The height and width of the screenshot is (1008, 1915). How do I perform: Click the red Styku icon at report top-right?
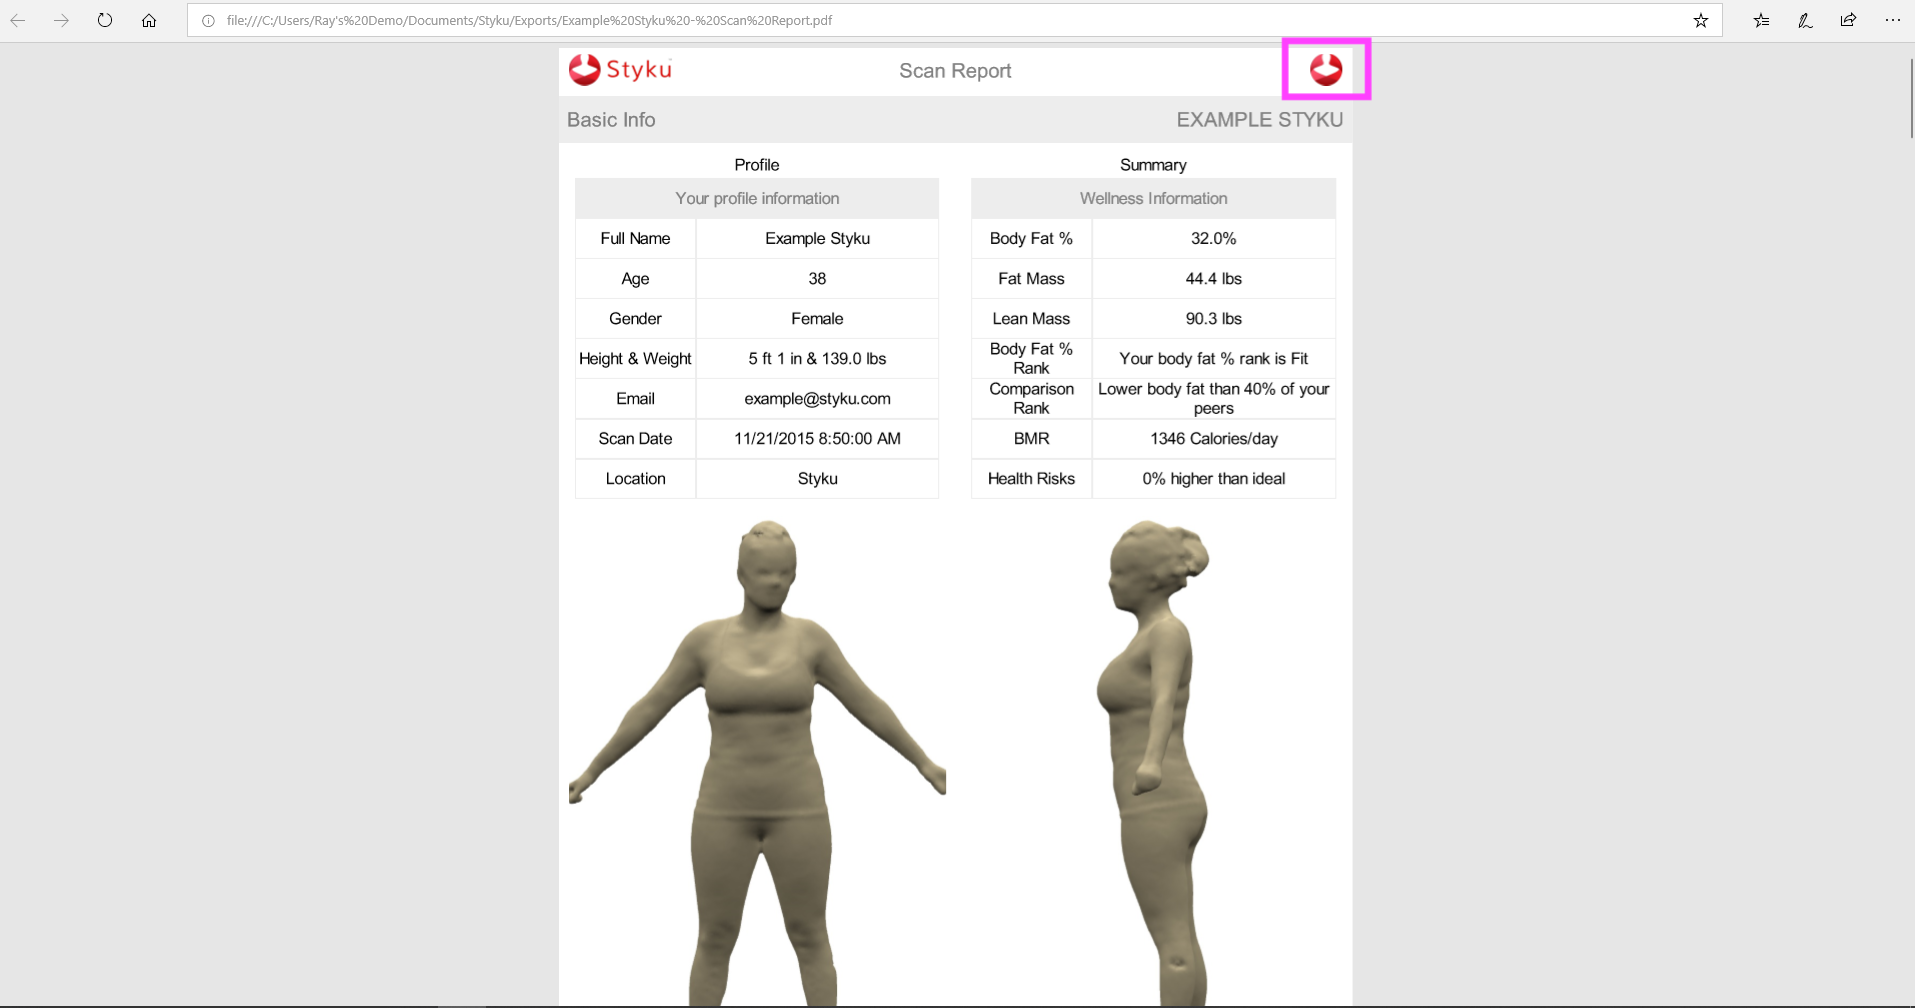tap(1326, 69)
